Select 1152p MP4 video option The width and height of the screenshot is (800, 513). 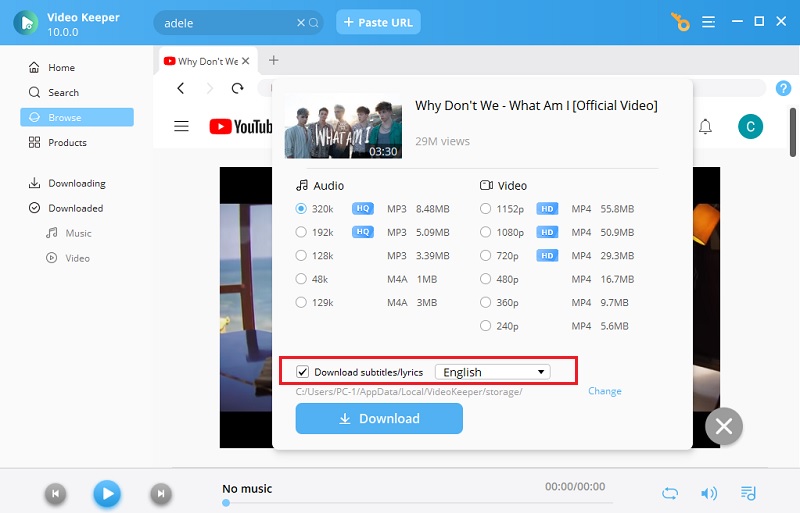pos(485,208)
